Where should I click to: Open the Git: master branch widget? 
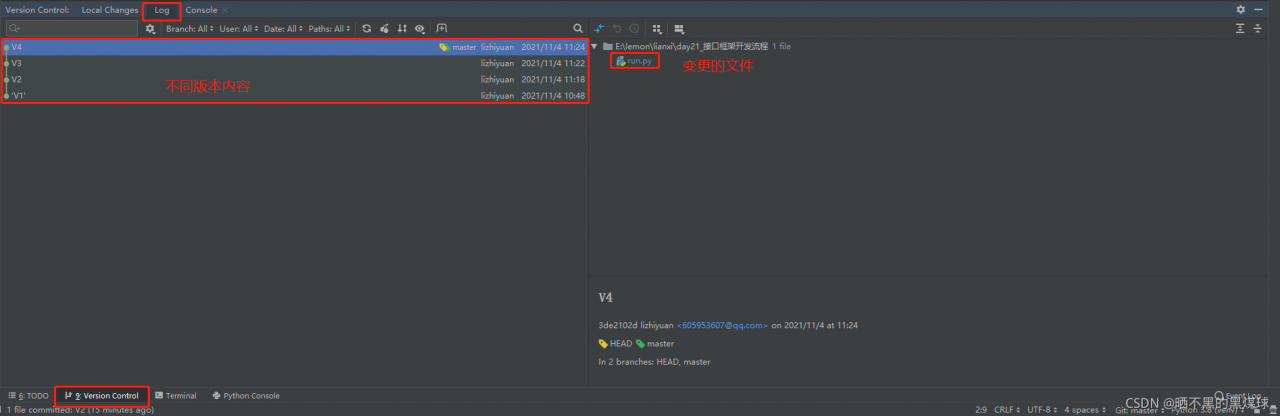[1139, 410]
